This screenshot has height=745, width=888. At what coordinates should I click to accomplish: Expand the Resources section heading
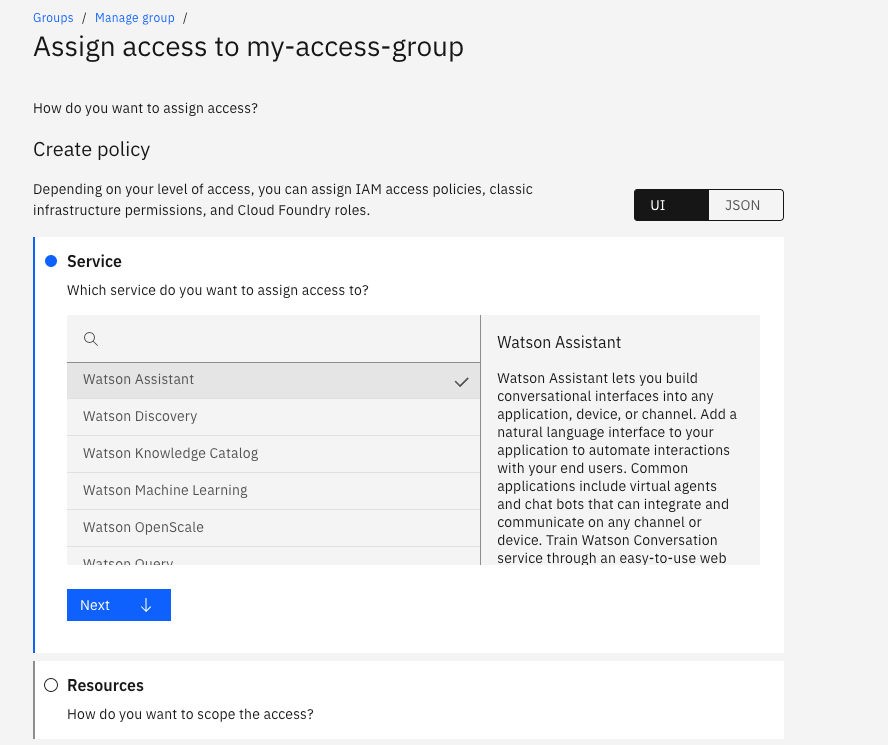click(105, 685)
